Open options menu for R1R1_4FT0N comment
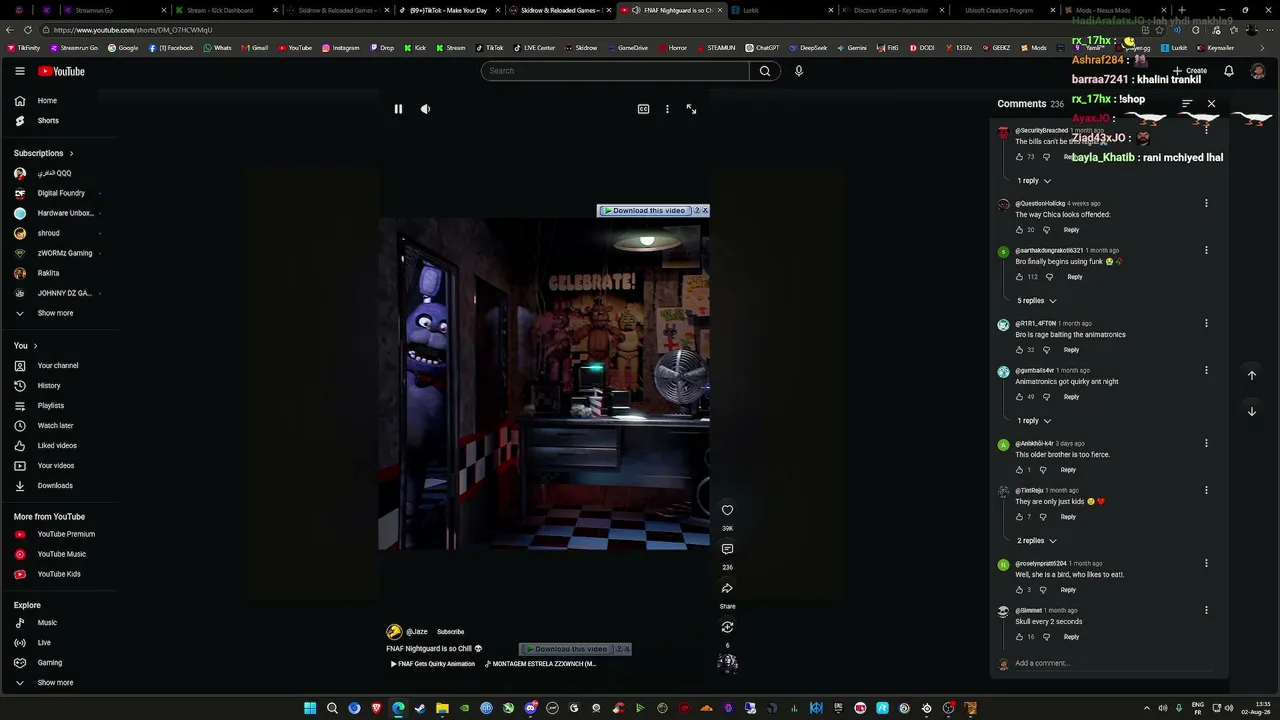 (x=1206, y=323)
